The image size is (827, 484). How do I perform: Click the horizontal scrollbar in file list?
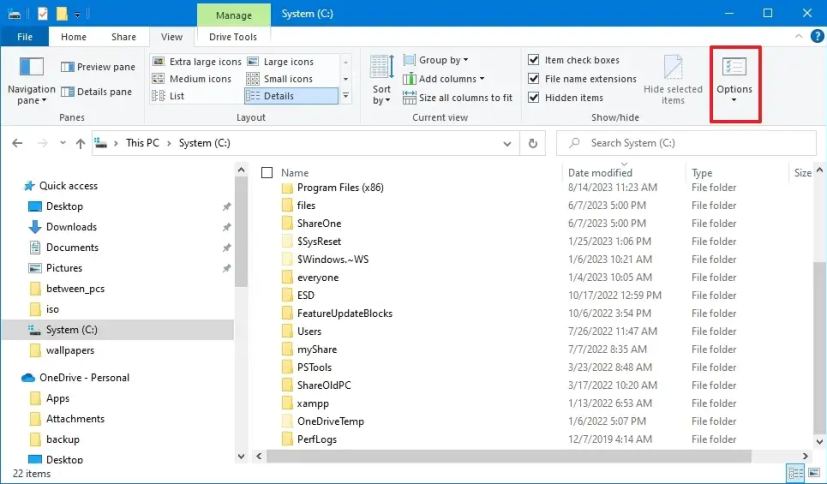(508, 456)
